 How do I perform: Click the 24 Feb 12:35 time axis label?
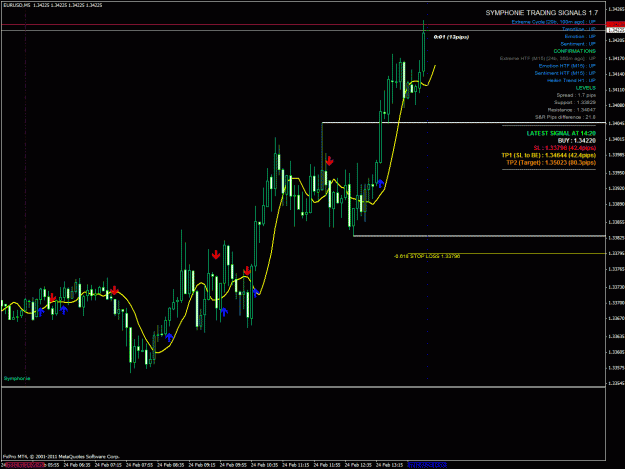tap(358, 465)
